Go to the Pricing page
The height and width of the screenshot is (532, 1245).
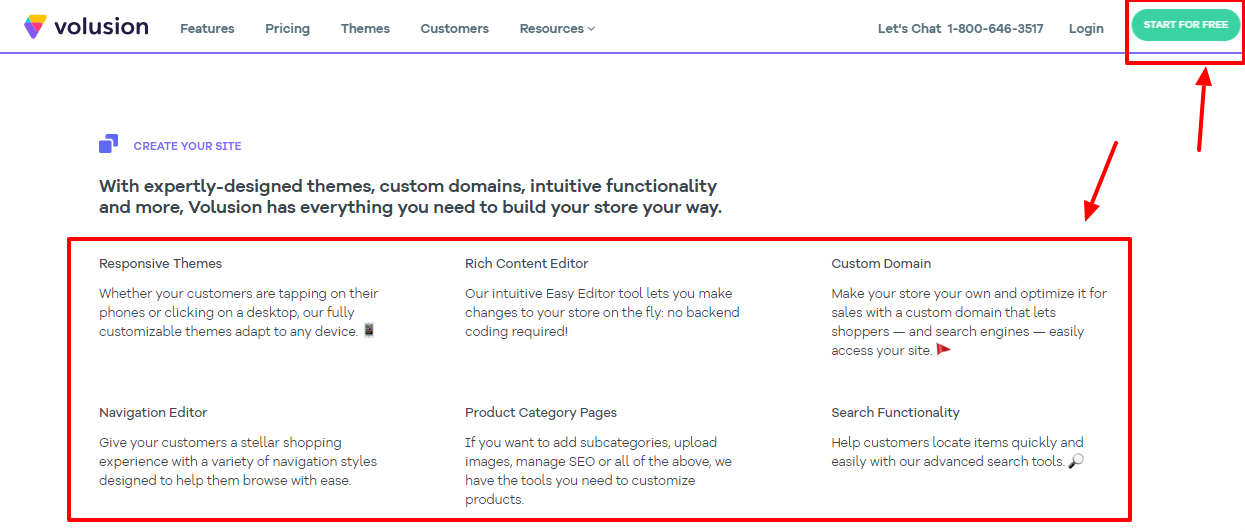[287, 28]
